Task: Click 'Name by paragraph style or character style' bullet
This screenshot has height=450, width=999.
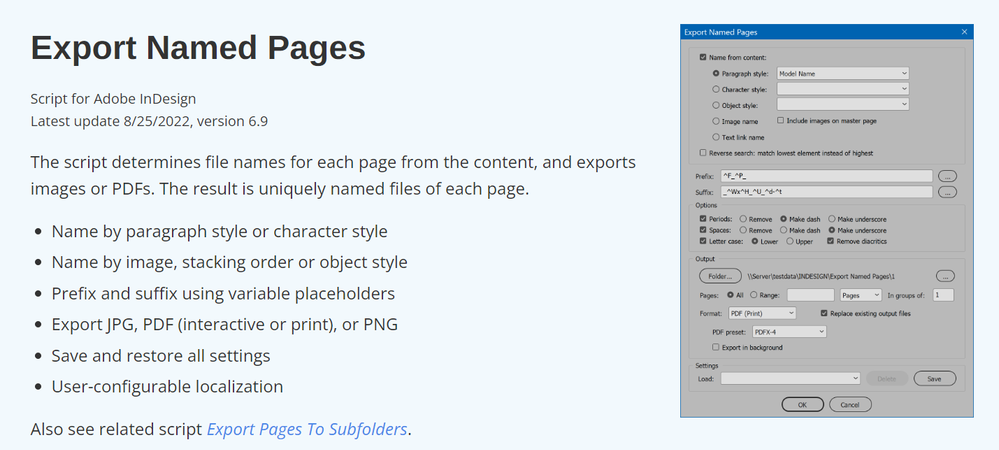Action: tap(219, 231)
